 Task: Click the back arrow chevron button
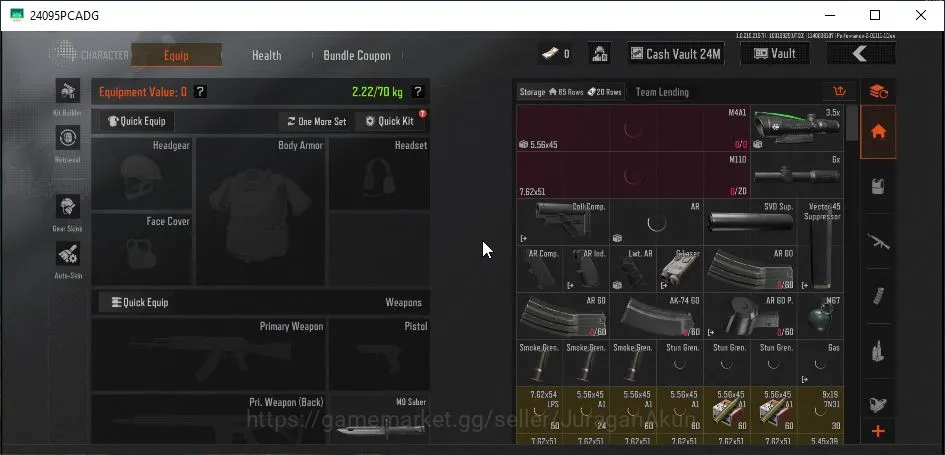point(861,54)
